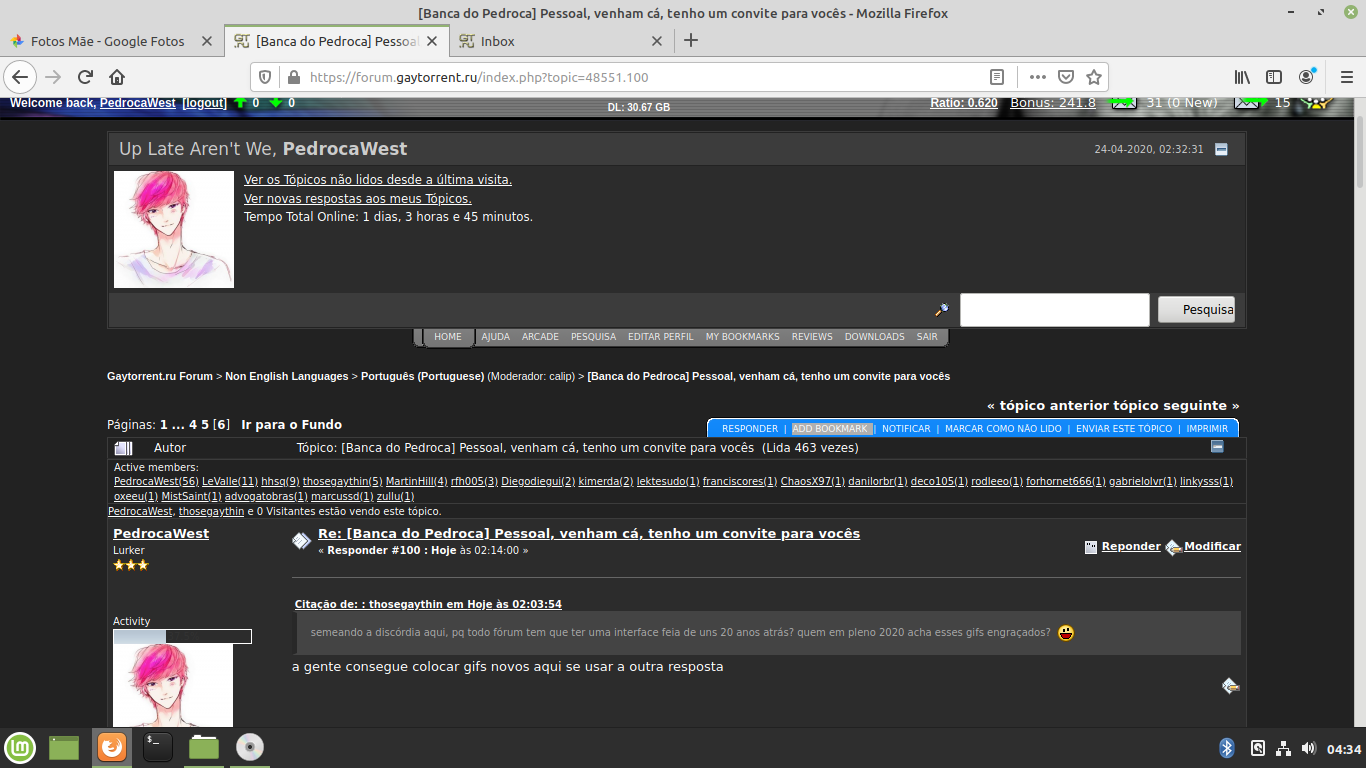Screen dimensions: 1366x768
Task: Open the inbox envelope icon showing 31 messages
Action: point(1122,103)
